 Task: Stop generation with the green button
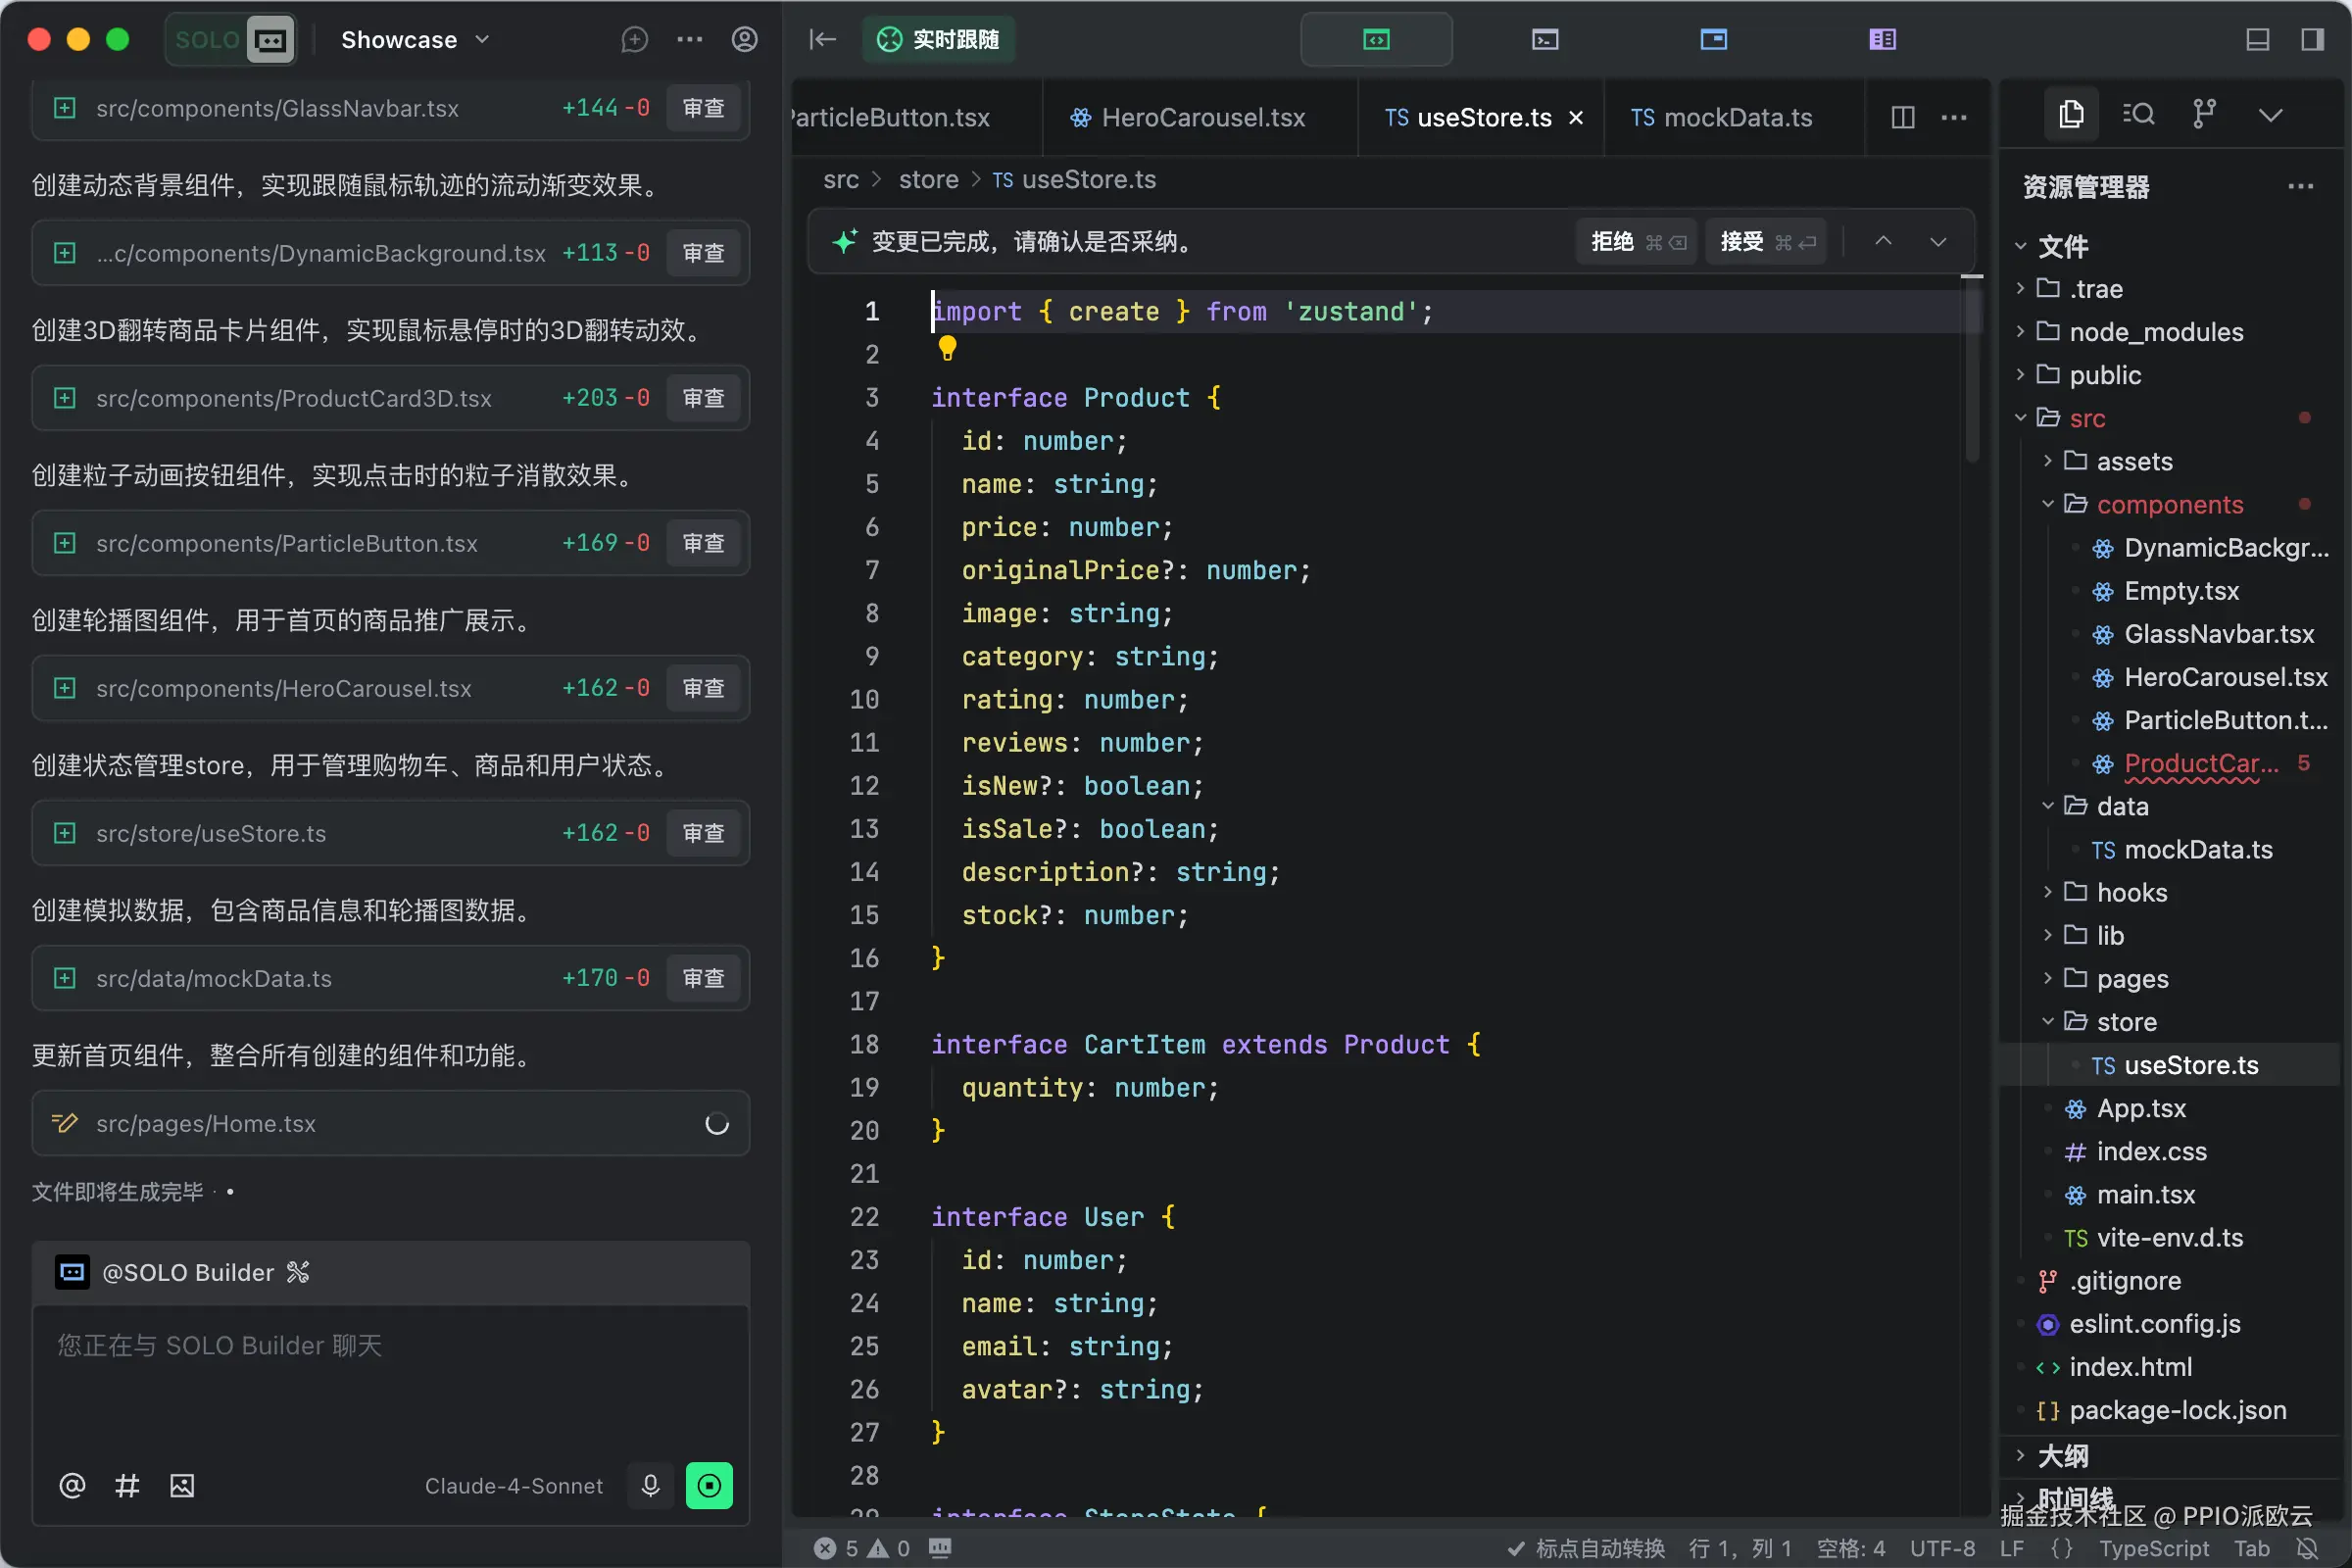click(x=709, y=1485)
